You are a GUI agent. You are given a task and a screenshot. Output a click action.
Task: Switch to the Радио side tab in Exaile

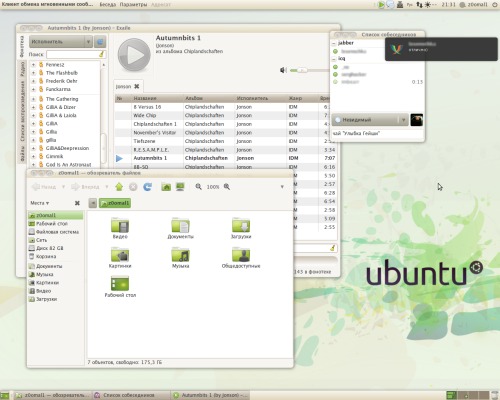click(x=22, y=70)
